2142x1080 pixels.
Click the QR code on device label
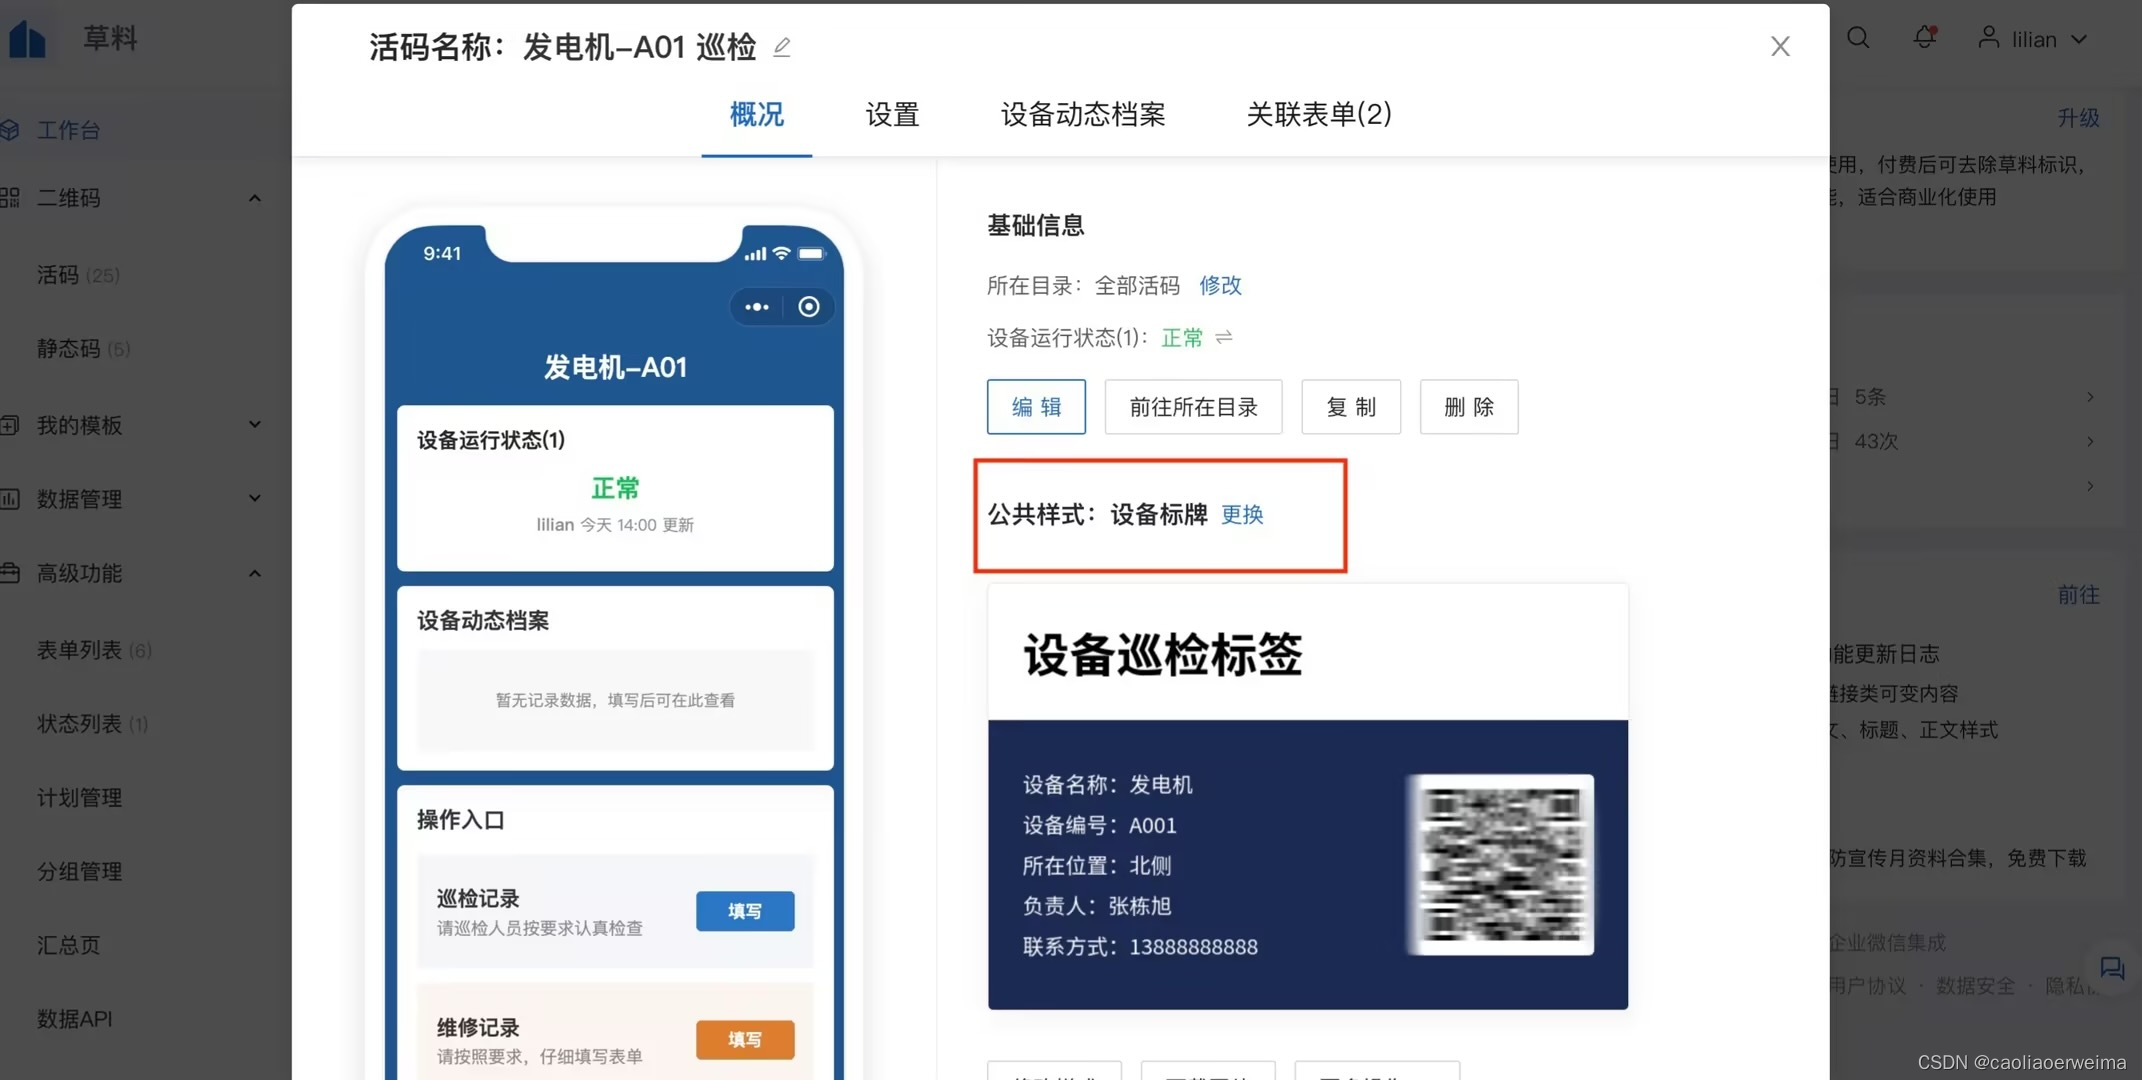pyautogui.click(x=1500, y=864)
